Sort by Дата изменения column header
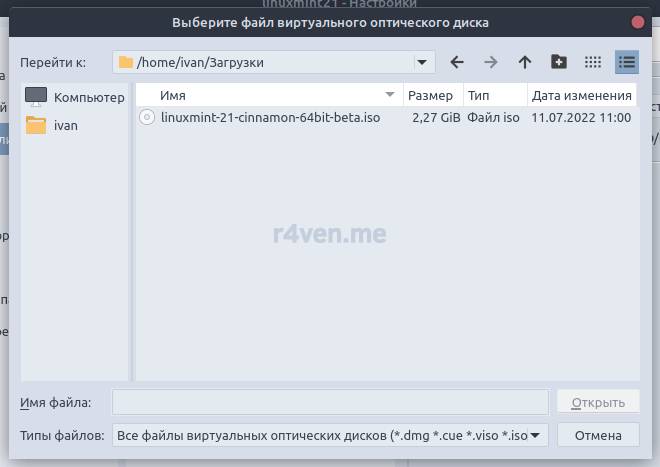This screenshot has width=660, height=467. (x=581, y=95)
